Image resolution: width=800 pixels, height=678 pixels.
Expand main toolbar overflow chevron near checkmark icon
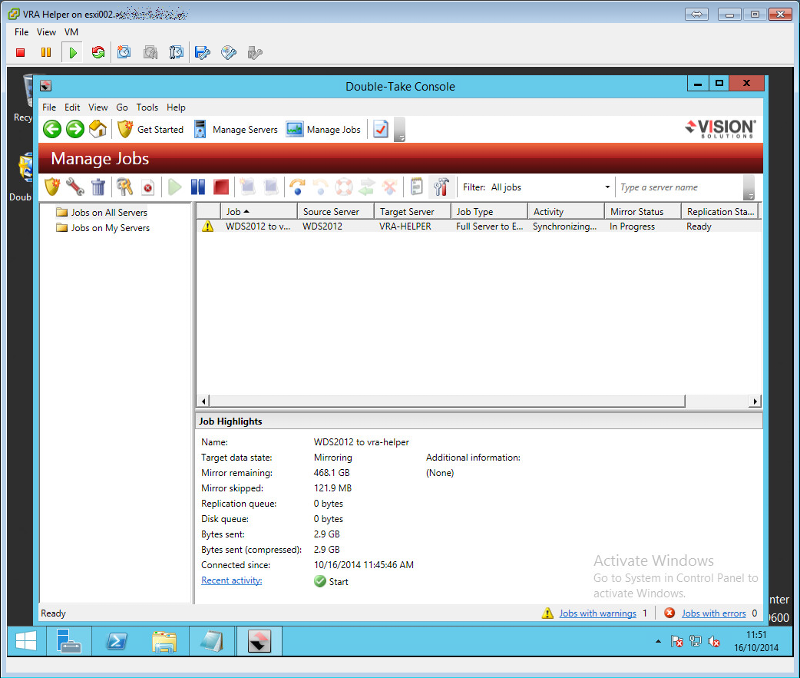pos(400,130)
